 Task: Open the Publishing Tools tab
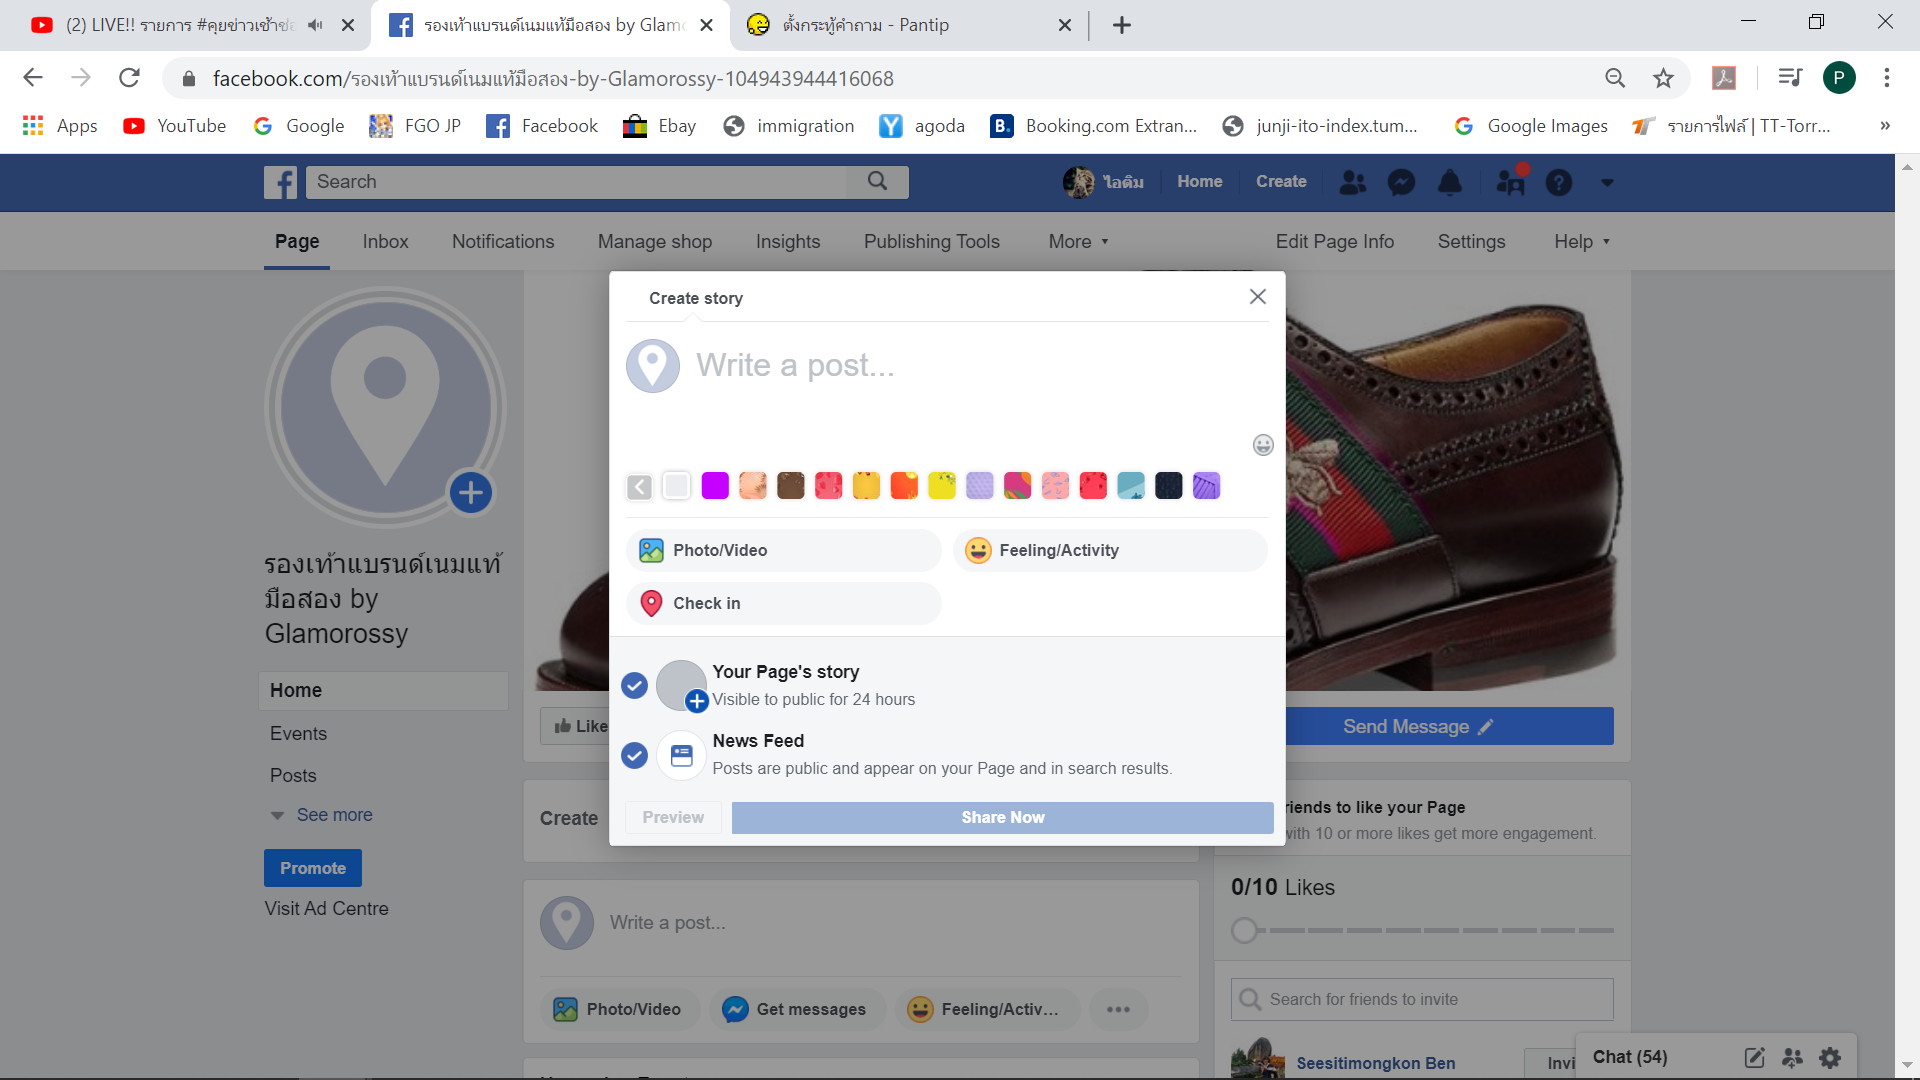pos(931,241)
